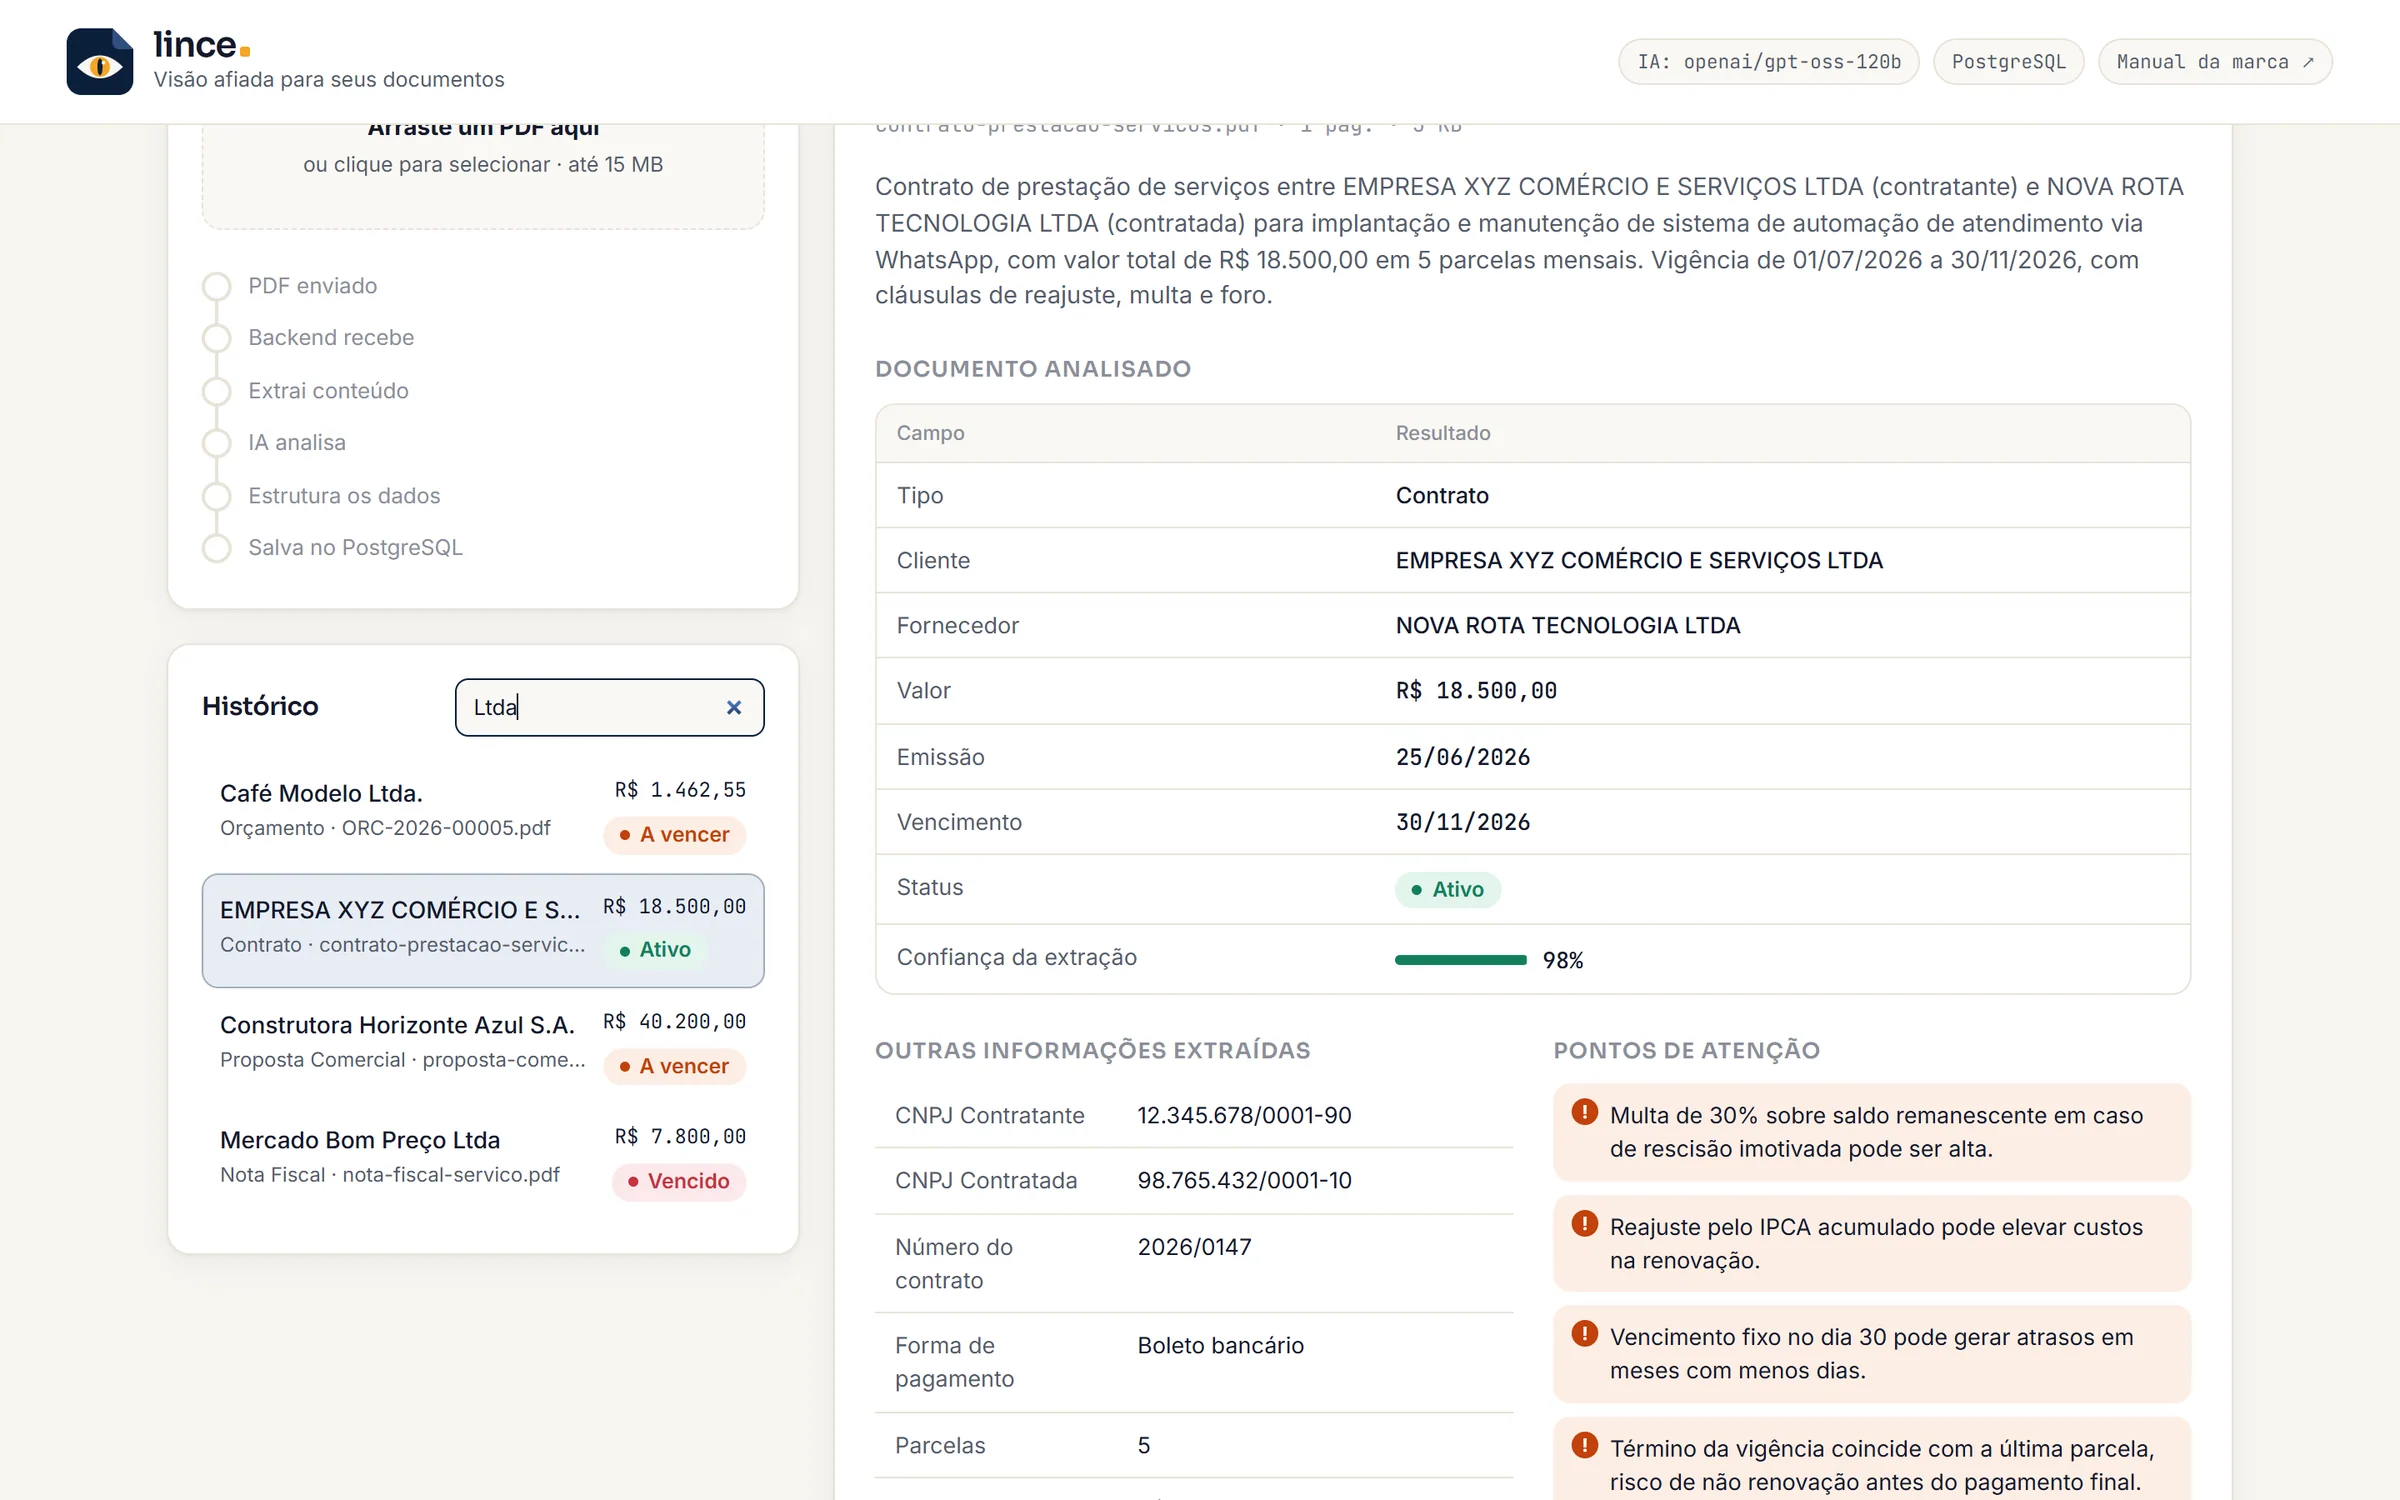Click the Ativo status badge in the table
Image resolution: width=2400 pixels, height=1500 pixels.
pyautogui.click(x=1448, y=889)
